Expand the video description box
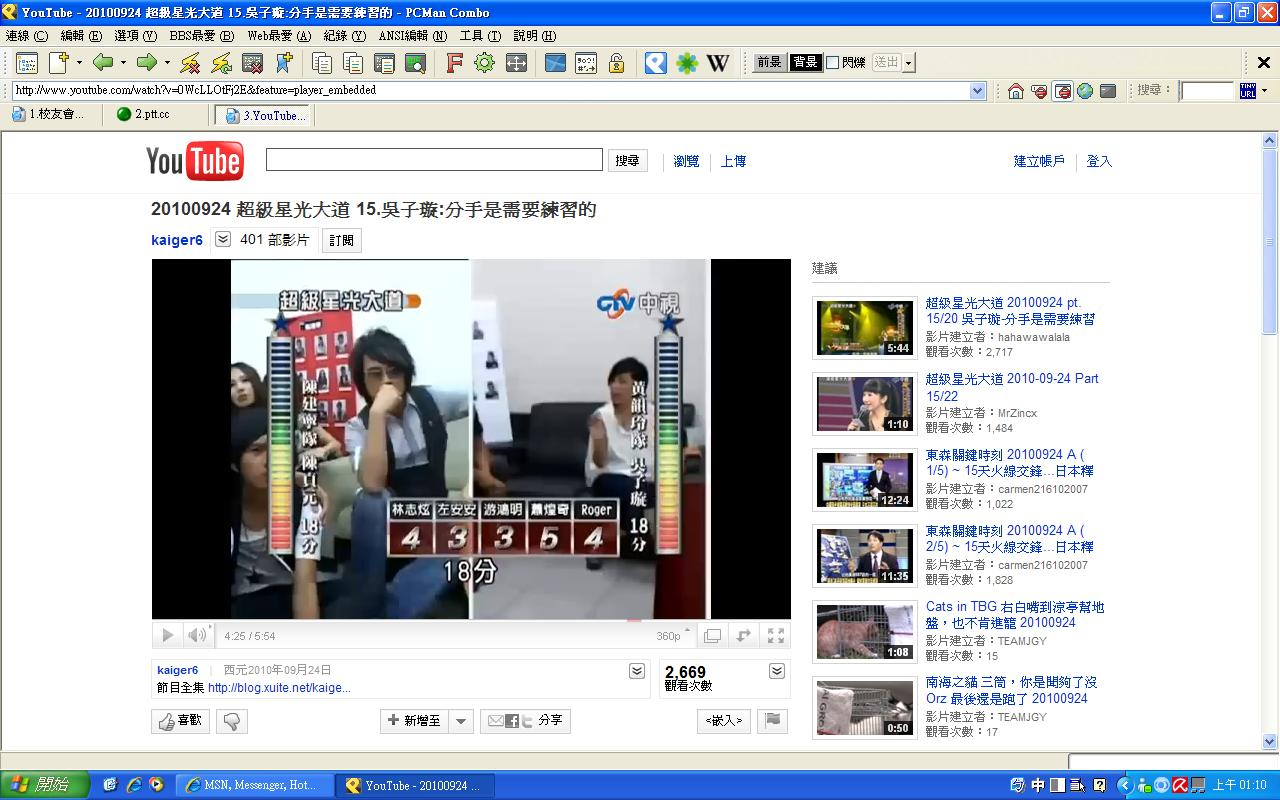Image resolution: width=1280 pixels, height=800 pixels. 637,671
